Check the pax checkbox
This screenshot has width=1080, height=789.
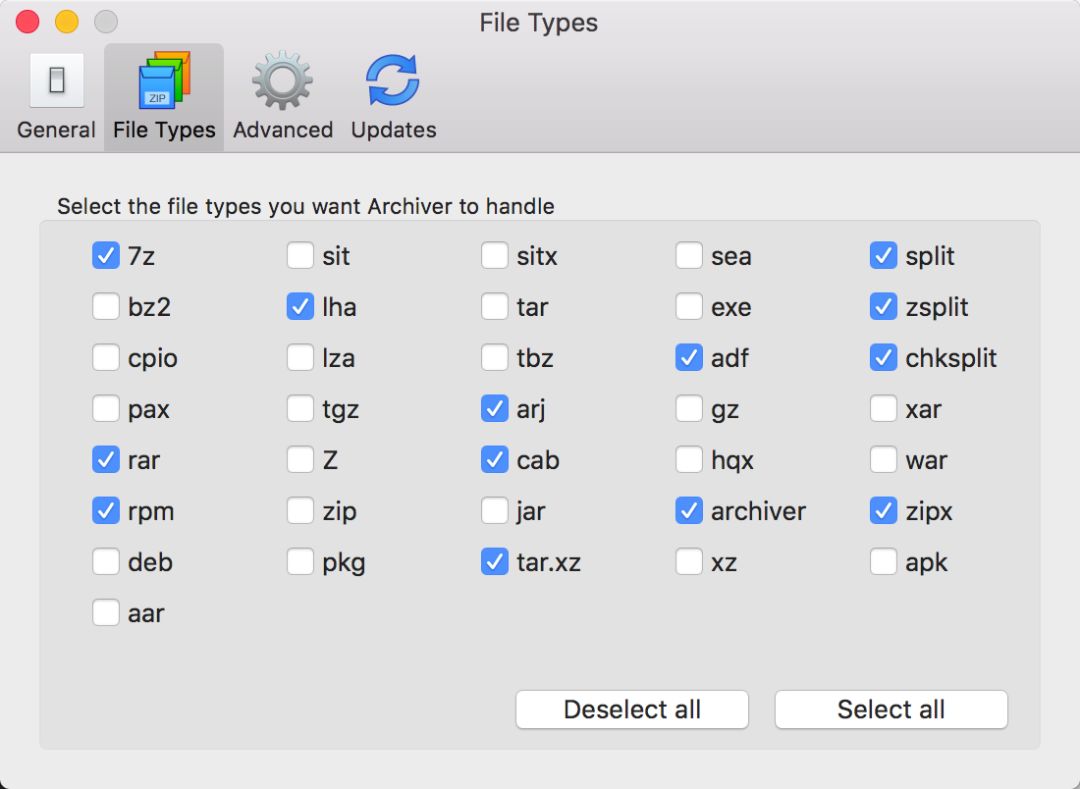click(x=105, y=409)
